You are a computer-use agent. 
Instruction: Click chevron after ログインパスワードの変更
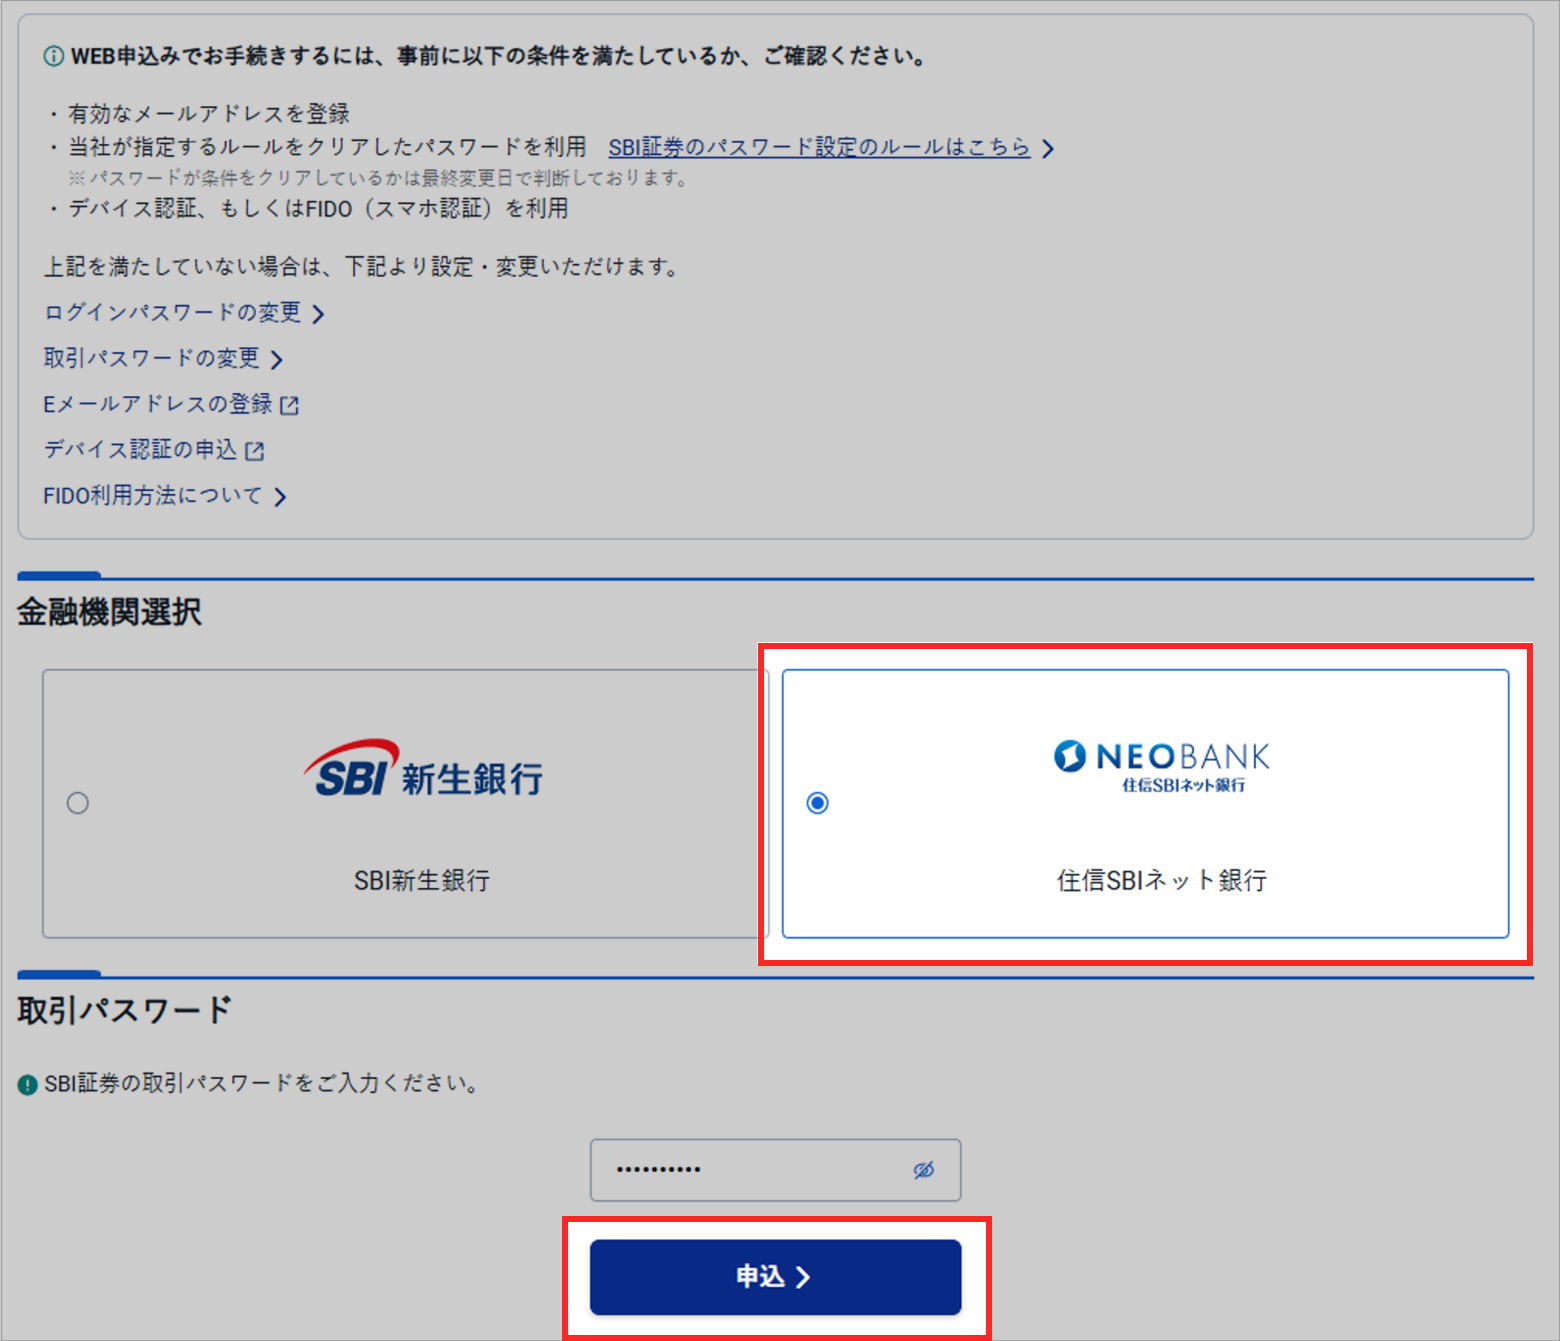(x=318, y=314)
